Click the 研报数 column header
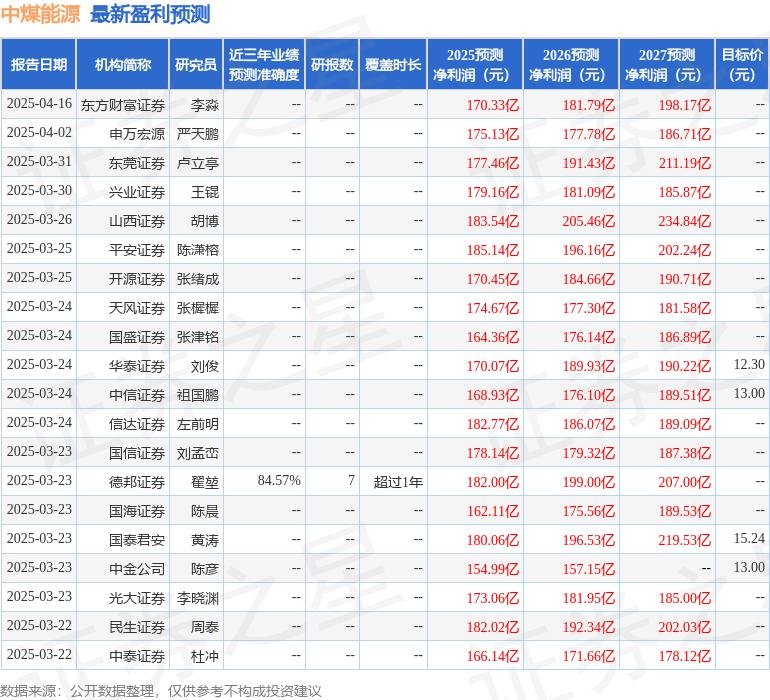The width and height of the screenshot is (770, 700). 332,64
